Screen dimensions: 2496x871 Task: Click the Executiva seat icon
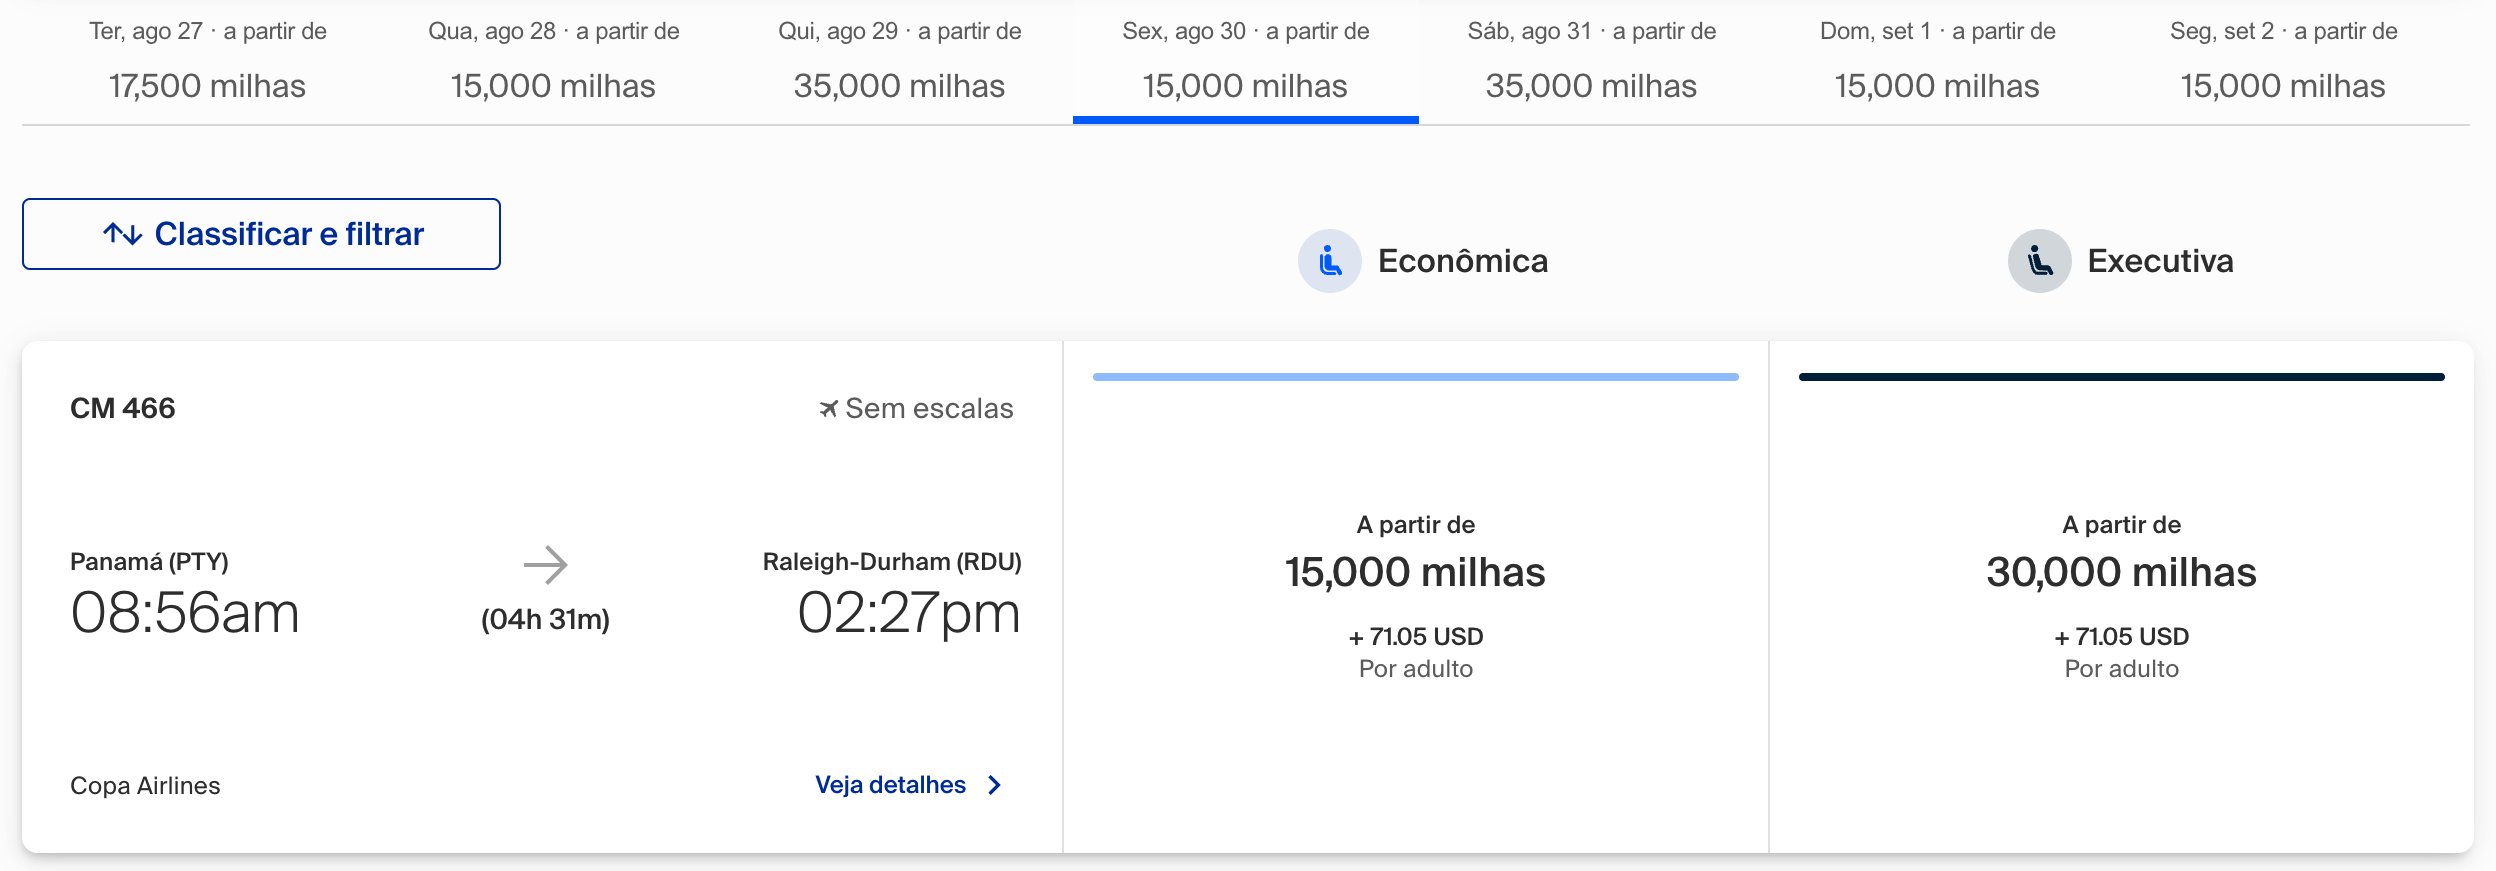(2039, 261)
